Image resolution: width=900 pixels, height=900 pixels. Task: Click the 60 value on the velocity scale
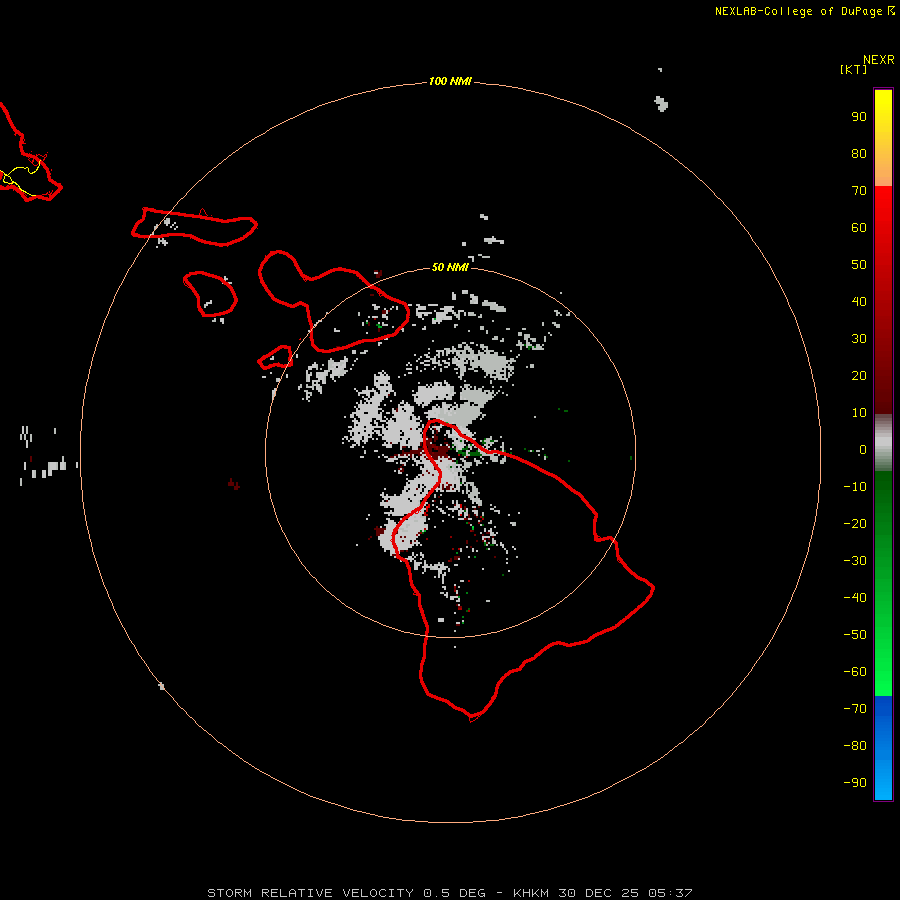tap(859, 227)
